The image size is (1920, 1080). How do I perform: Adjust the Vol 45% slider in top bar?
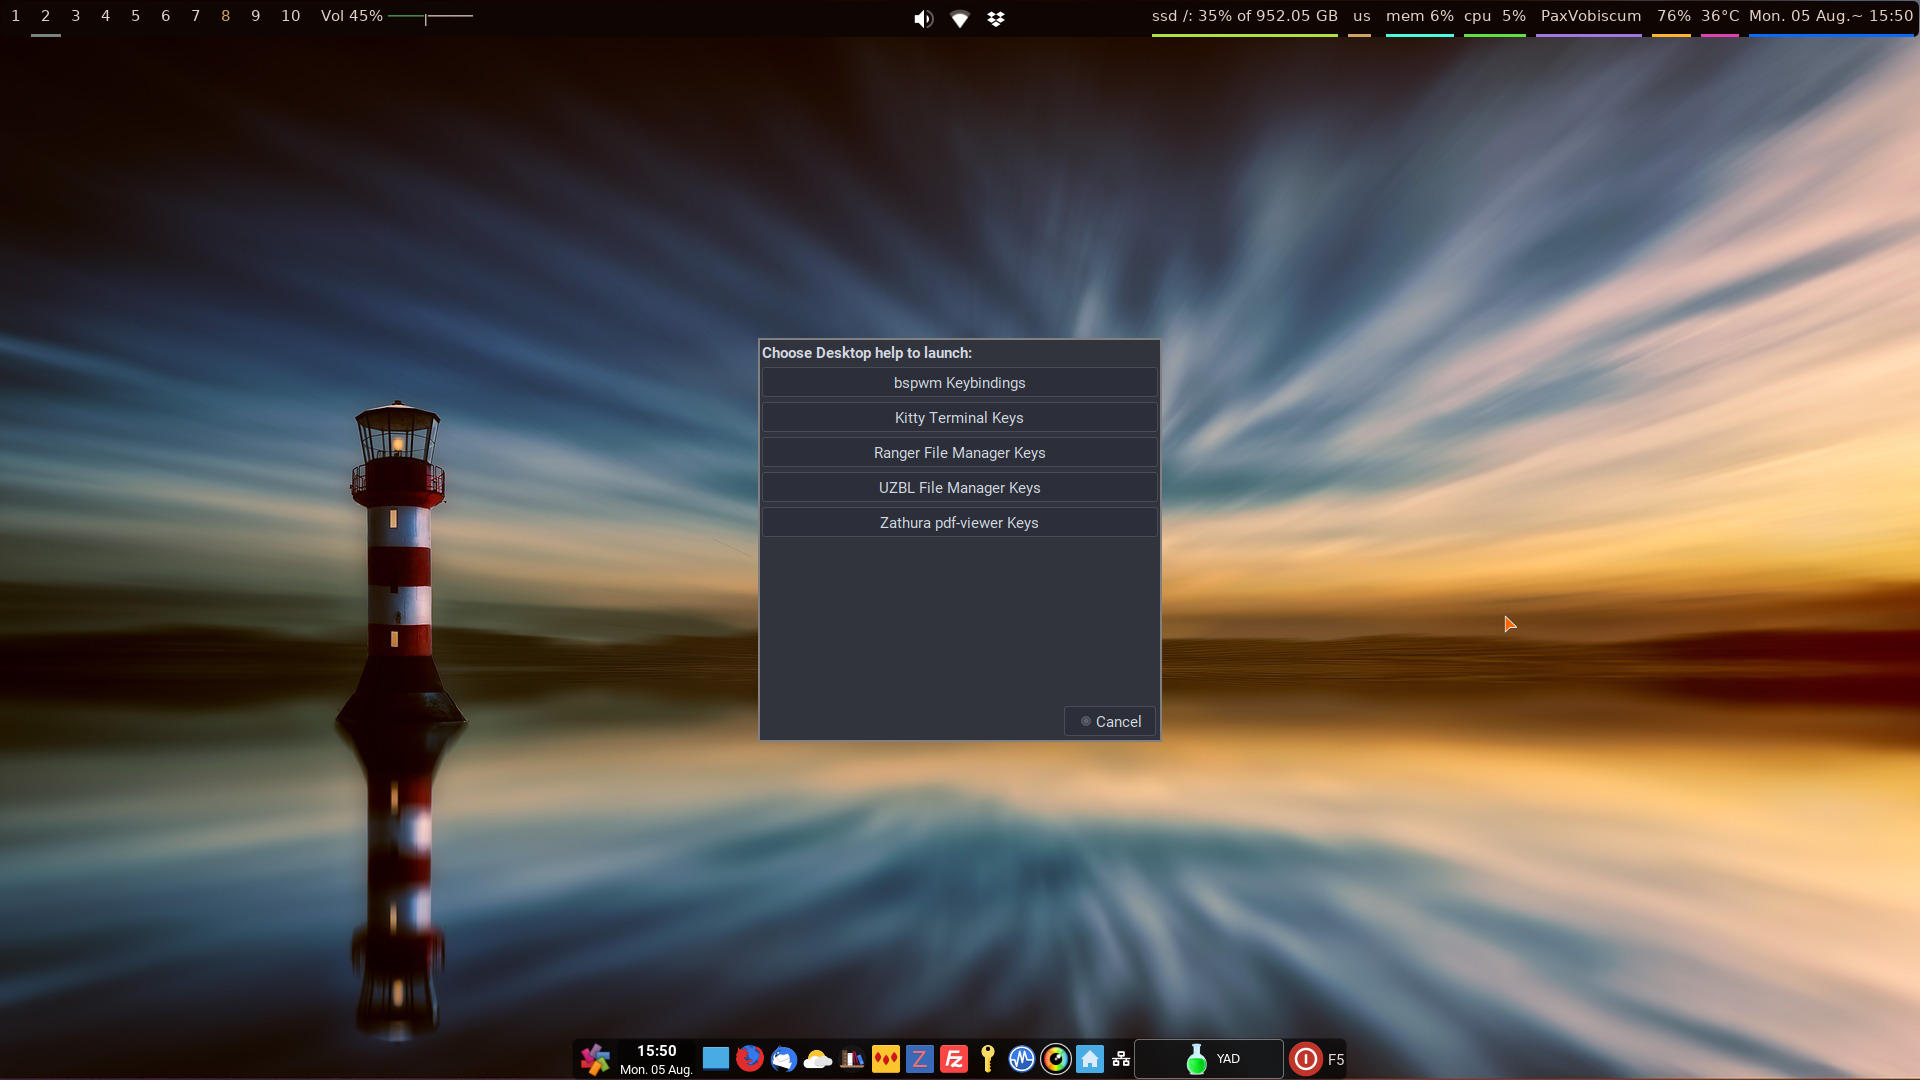(430, 17)
